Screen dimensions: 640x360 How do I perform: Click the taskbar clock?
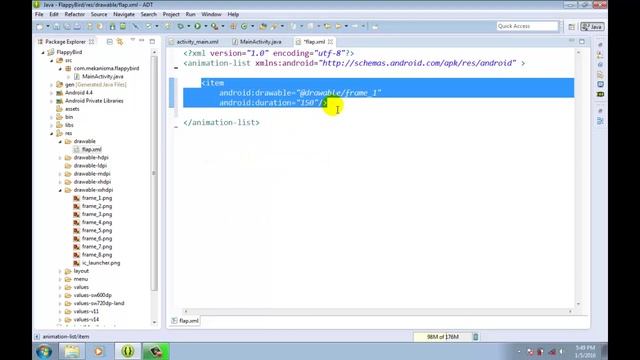(585, 351)
